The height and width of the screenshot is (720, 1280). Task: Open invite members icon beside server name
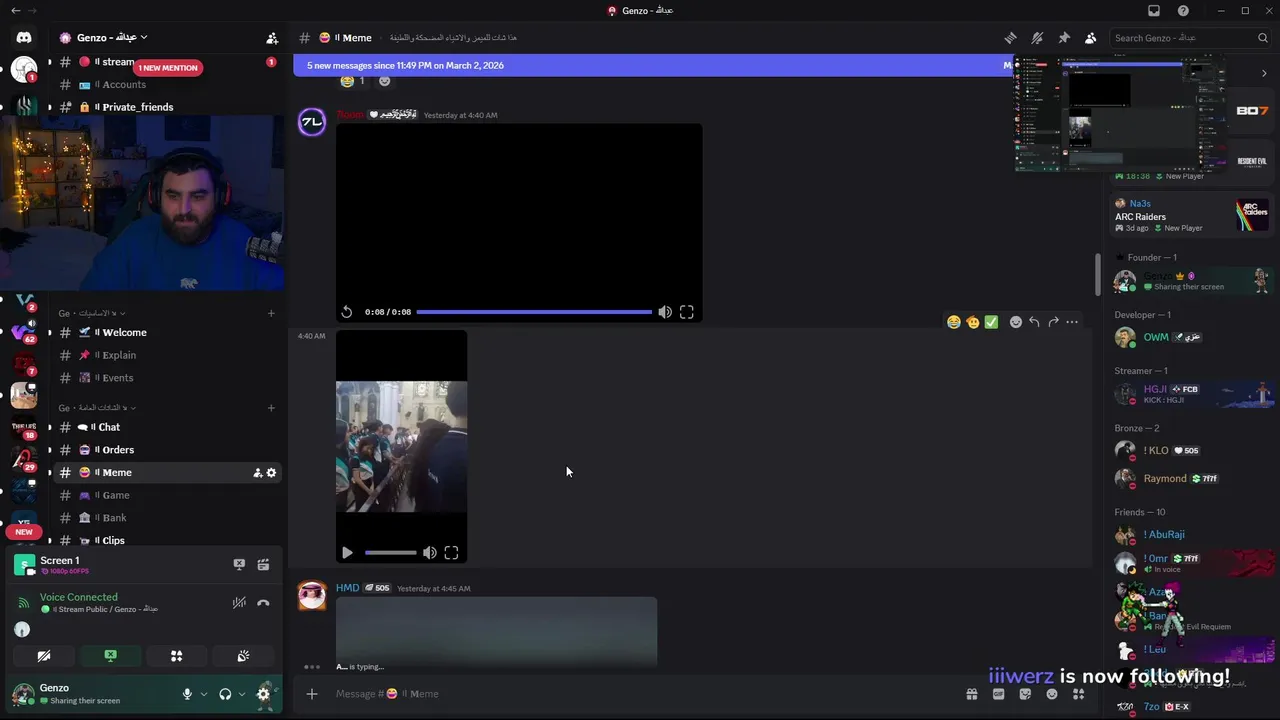[272, 38]
